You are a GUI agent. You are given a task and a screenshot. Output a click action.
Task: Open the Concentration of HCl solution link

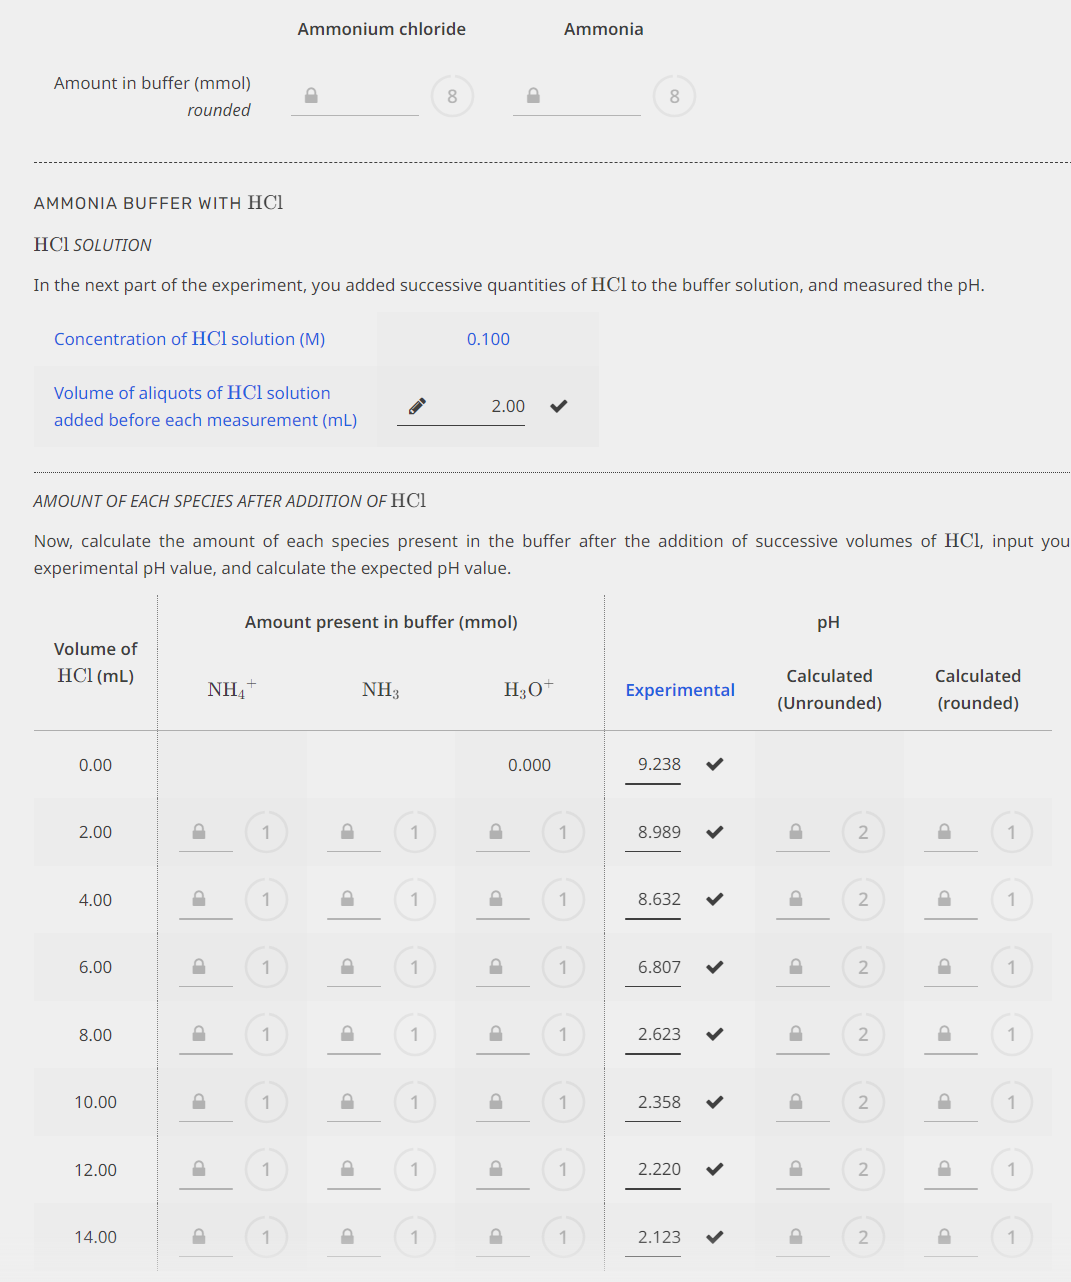coord(189,338)
